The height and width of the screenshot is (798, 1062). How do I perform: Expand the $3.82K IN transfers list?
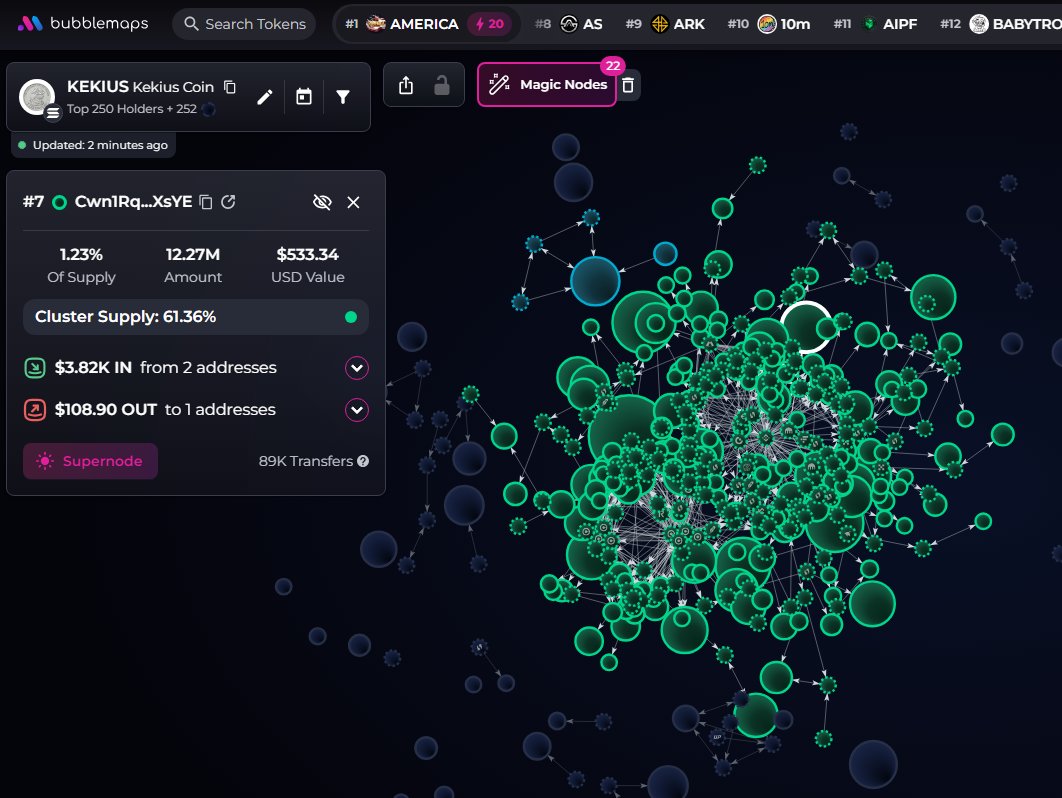[357, 368]
